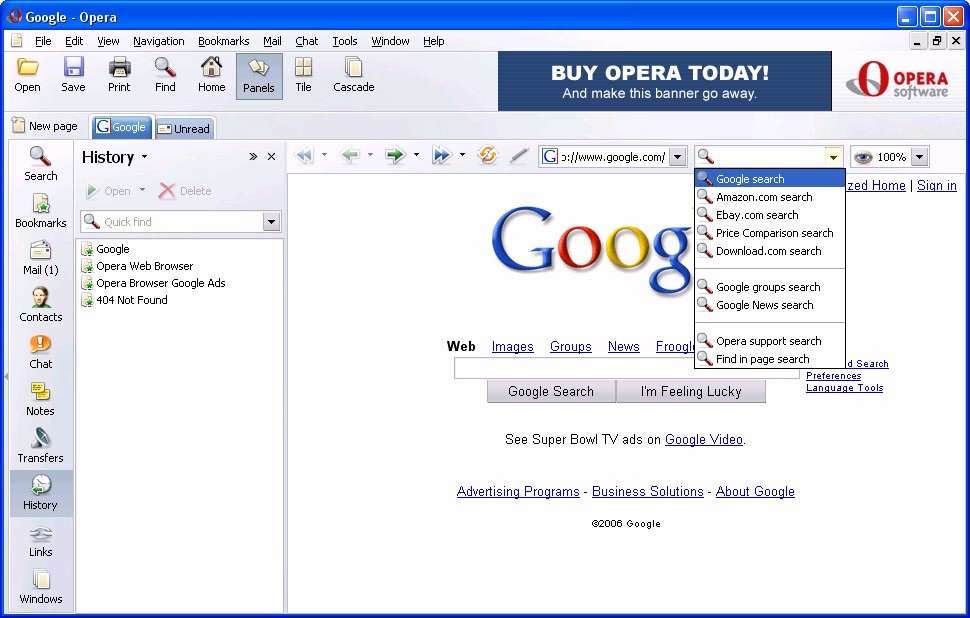Select Amazon.com search from list
This screenshot has width=970, height=618.
tap(770, 197)
